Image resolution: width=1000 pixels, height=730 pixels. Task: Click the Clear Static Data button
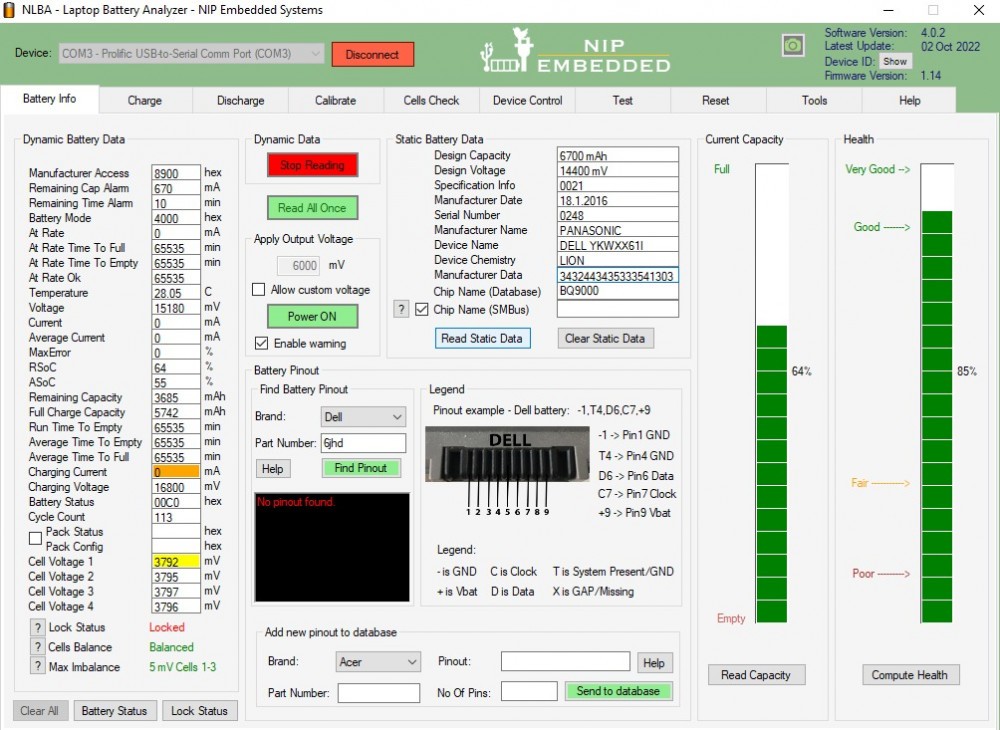click(x=605, y=339)
